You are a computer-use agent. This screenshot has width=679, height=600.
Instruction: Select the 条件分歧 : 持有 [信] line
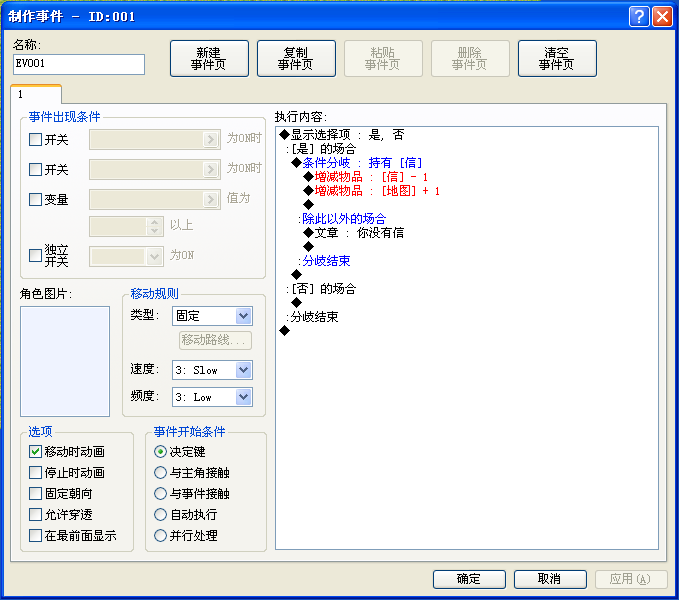point(357,163)
